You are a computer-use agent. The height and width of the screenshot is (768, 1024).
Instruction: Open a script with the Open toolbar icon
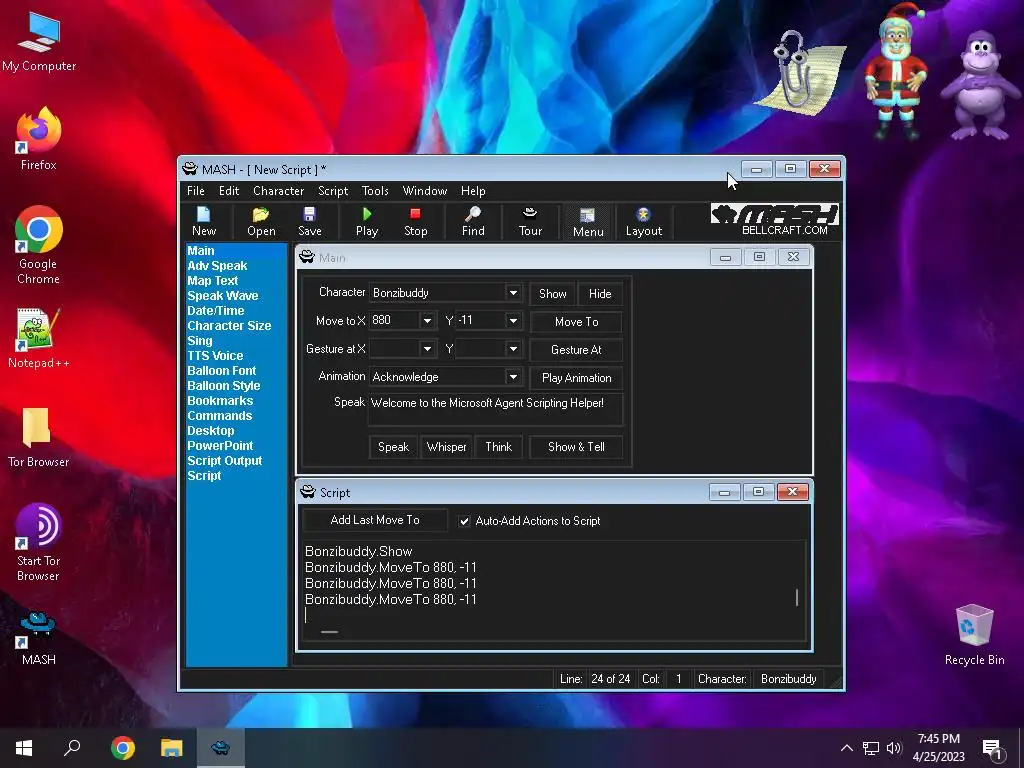pyautogui.click(x=261, y=221)
